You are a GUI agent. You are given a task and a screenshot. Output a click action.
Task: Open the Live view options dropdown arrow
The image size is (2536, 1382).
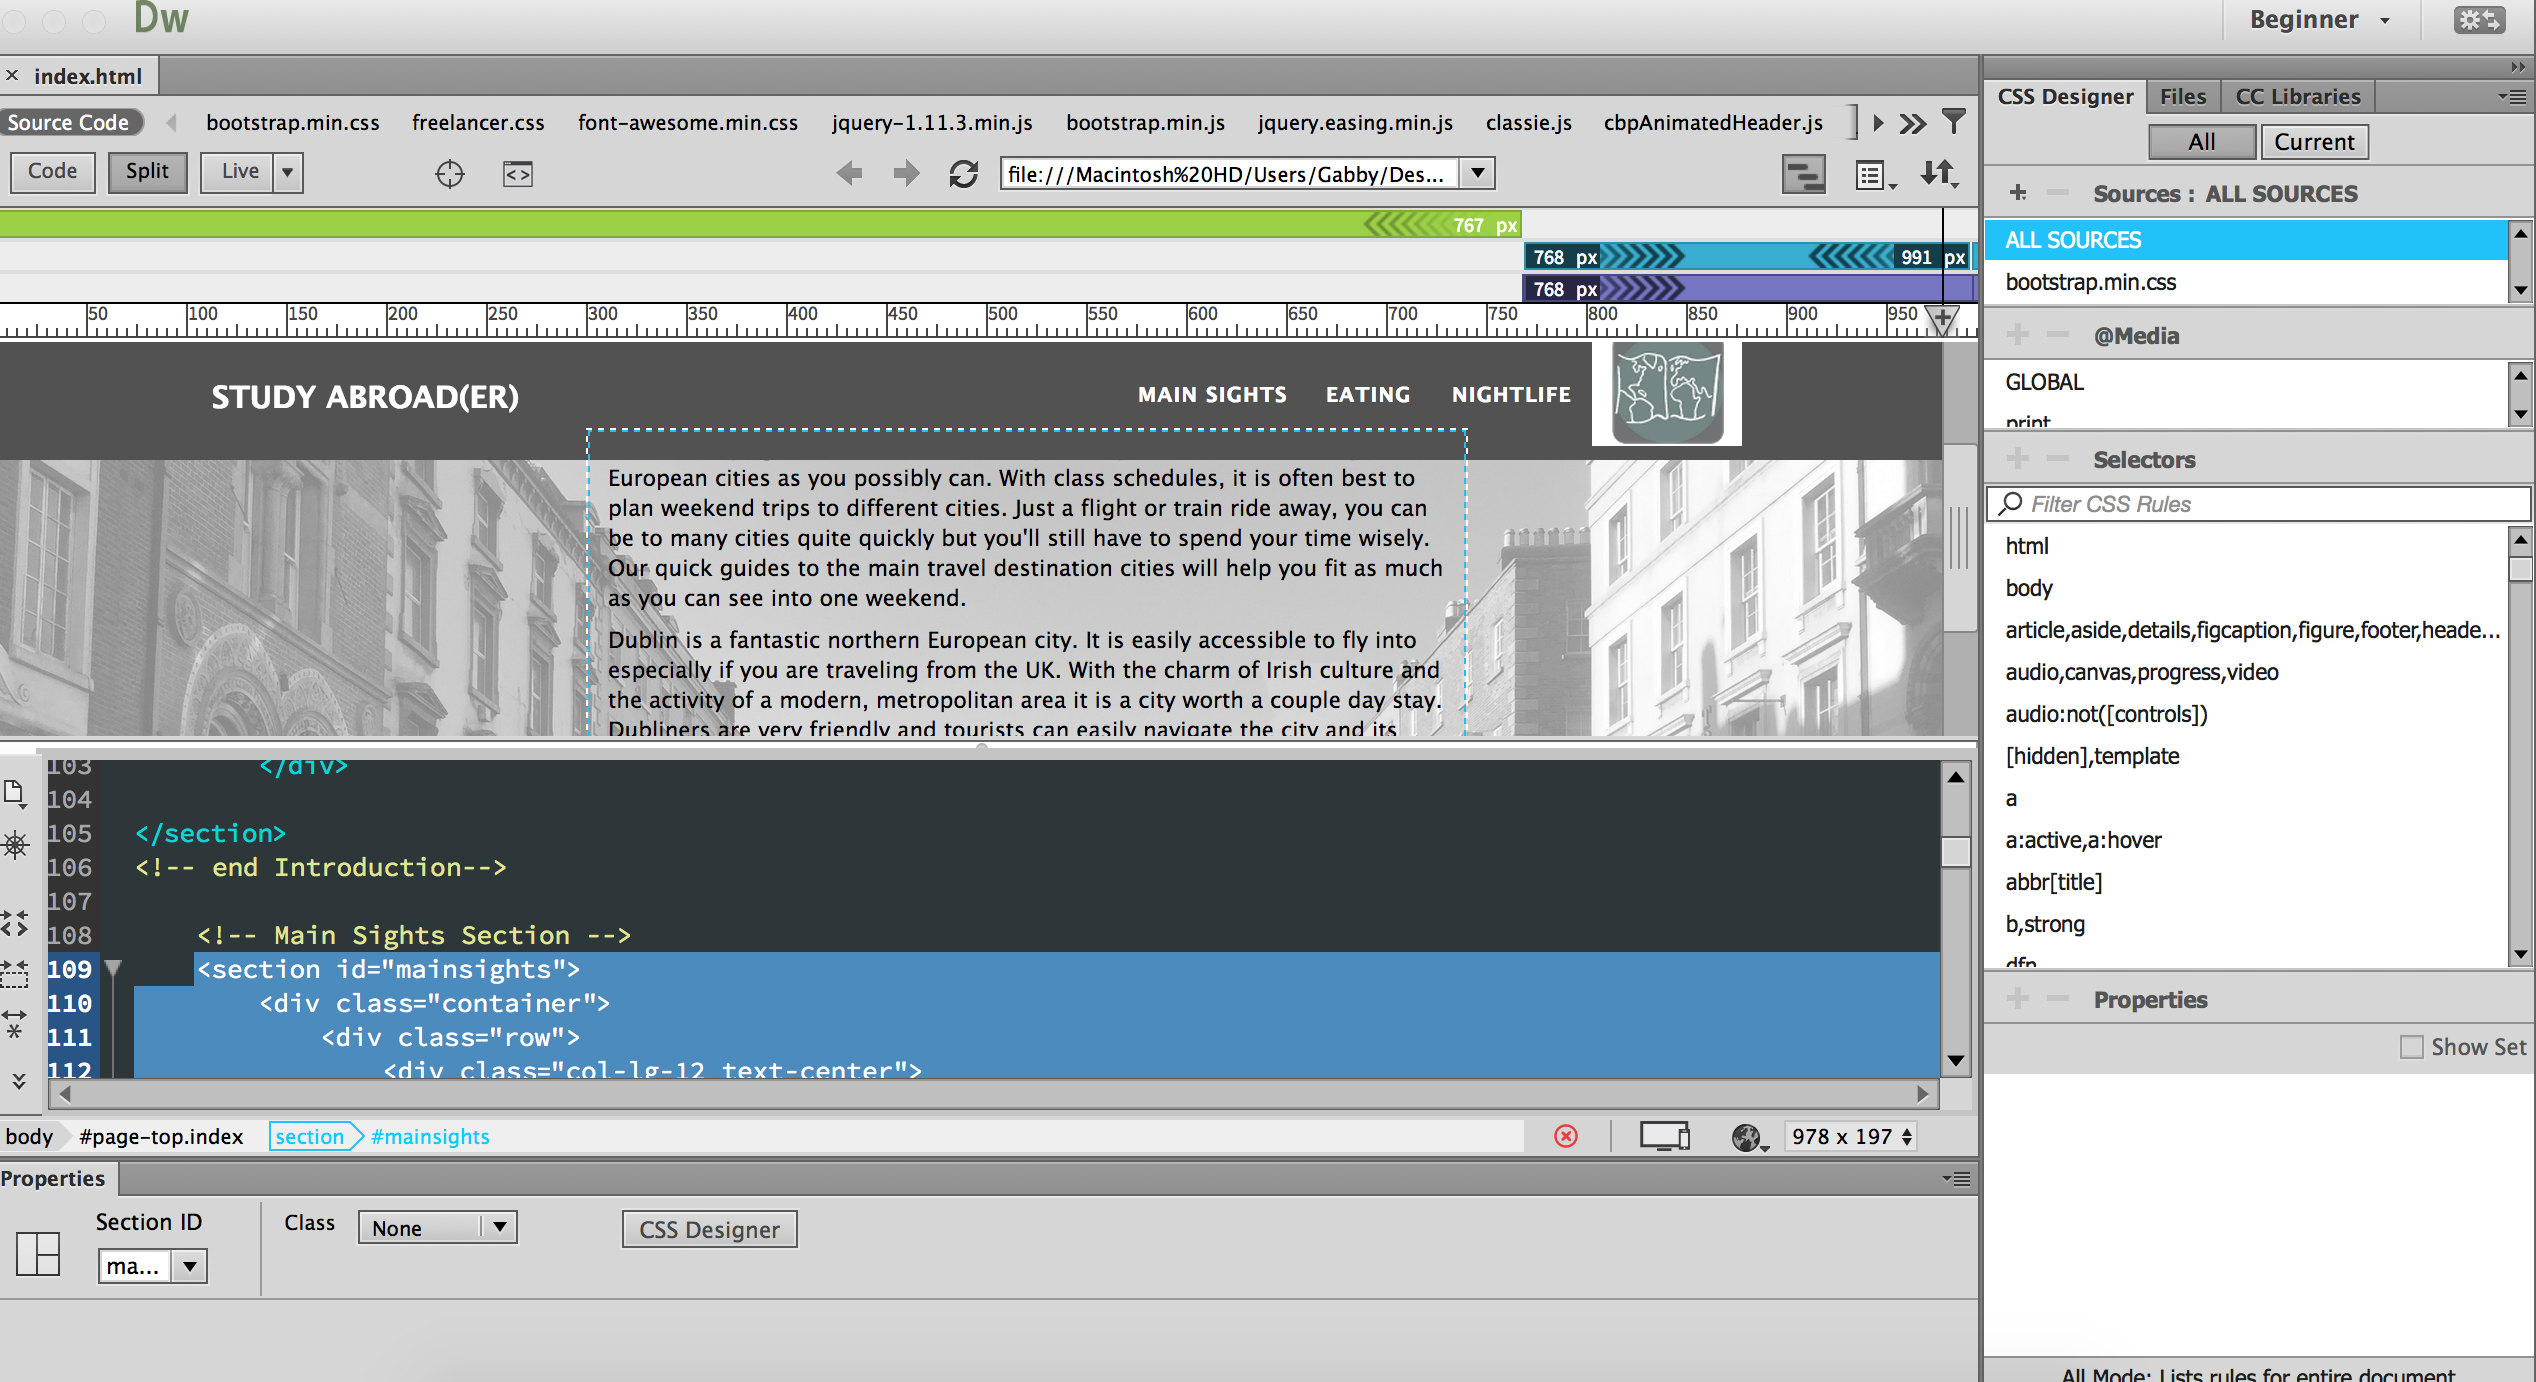[288, 172]
